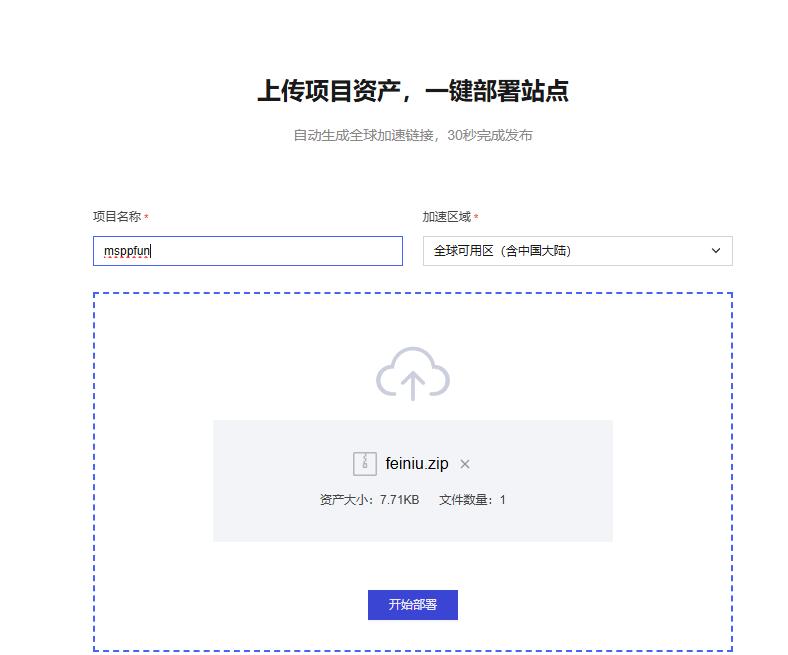Click the 资产大小：7.71KB text

369,499
